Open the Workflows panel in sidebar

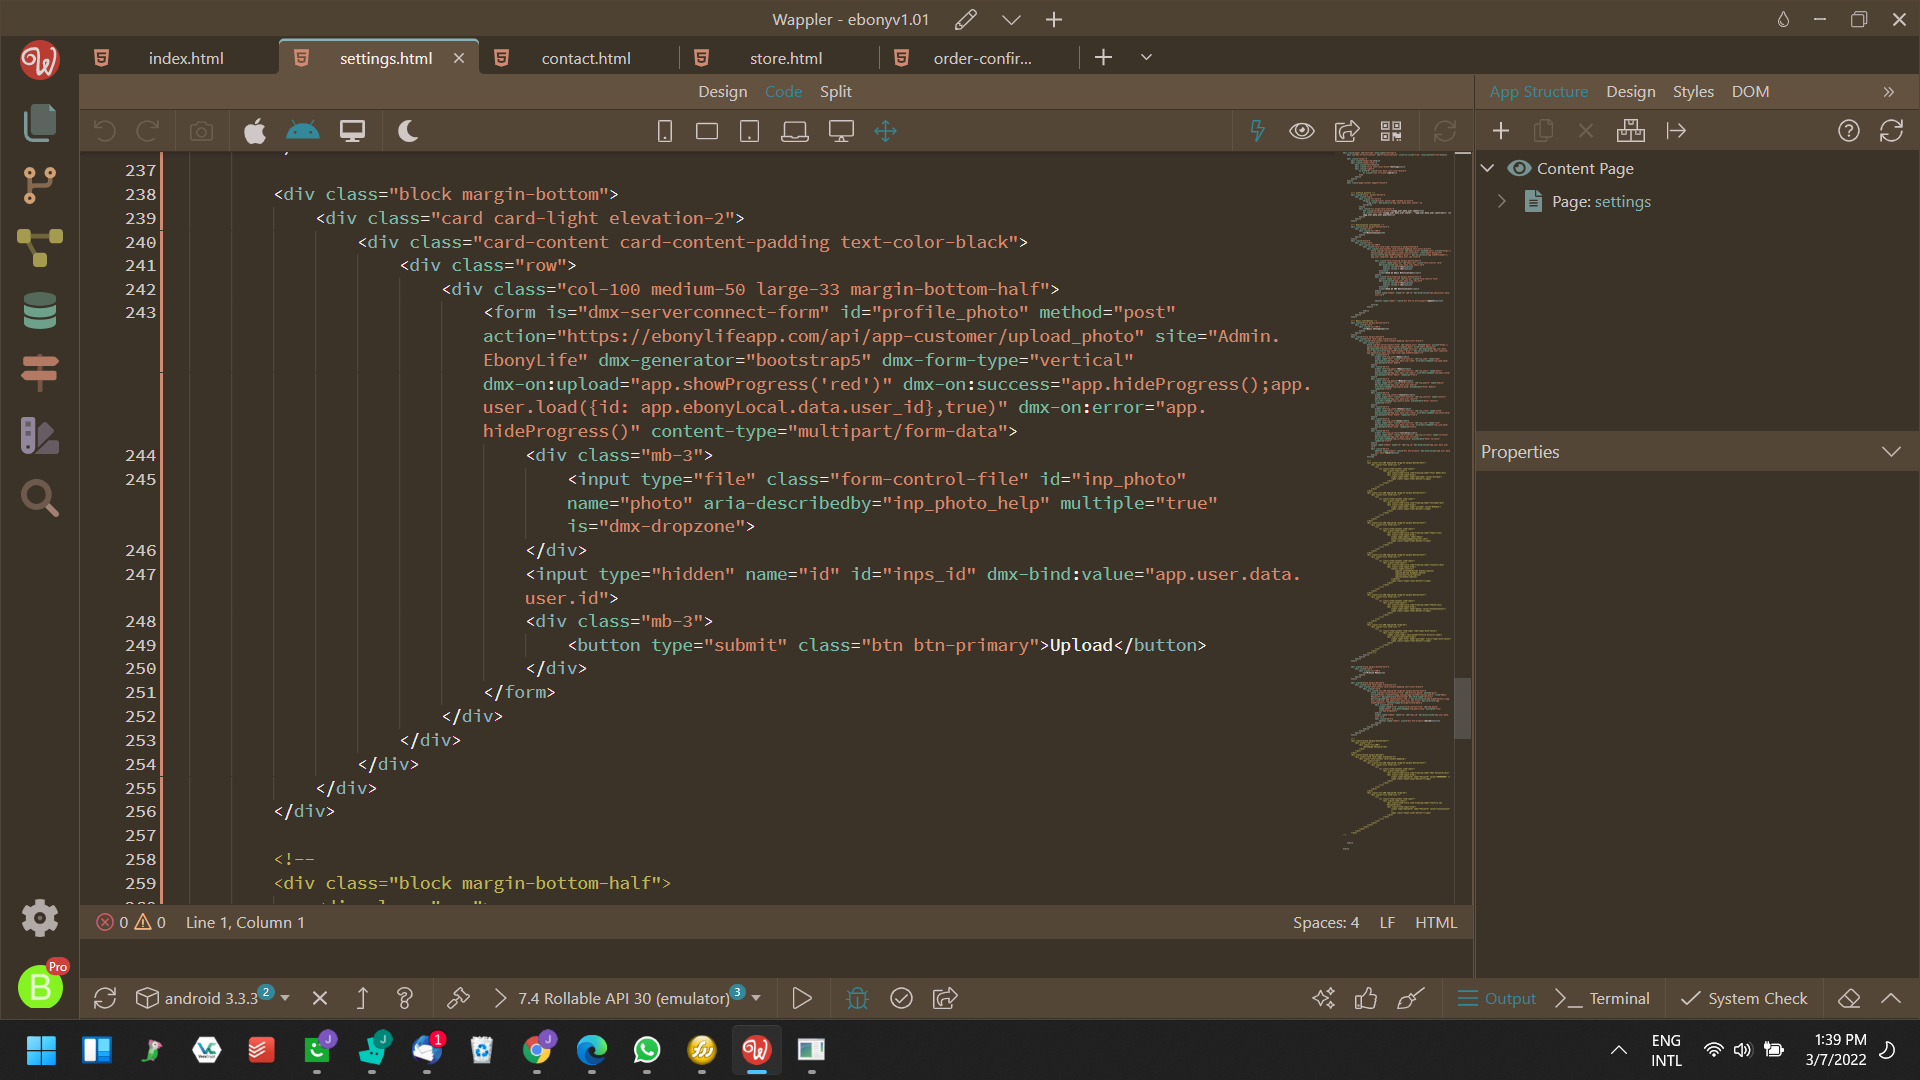coord(40,247)
